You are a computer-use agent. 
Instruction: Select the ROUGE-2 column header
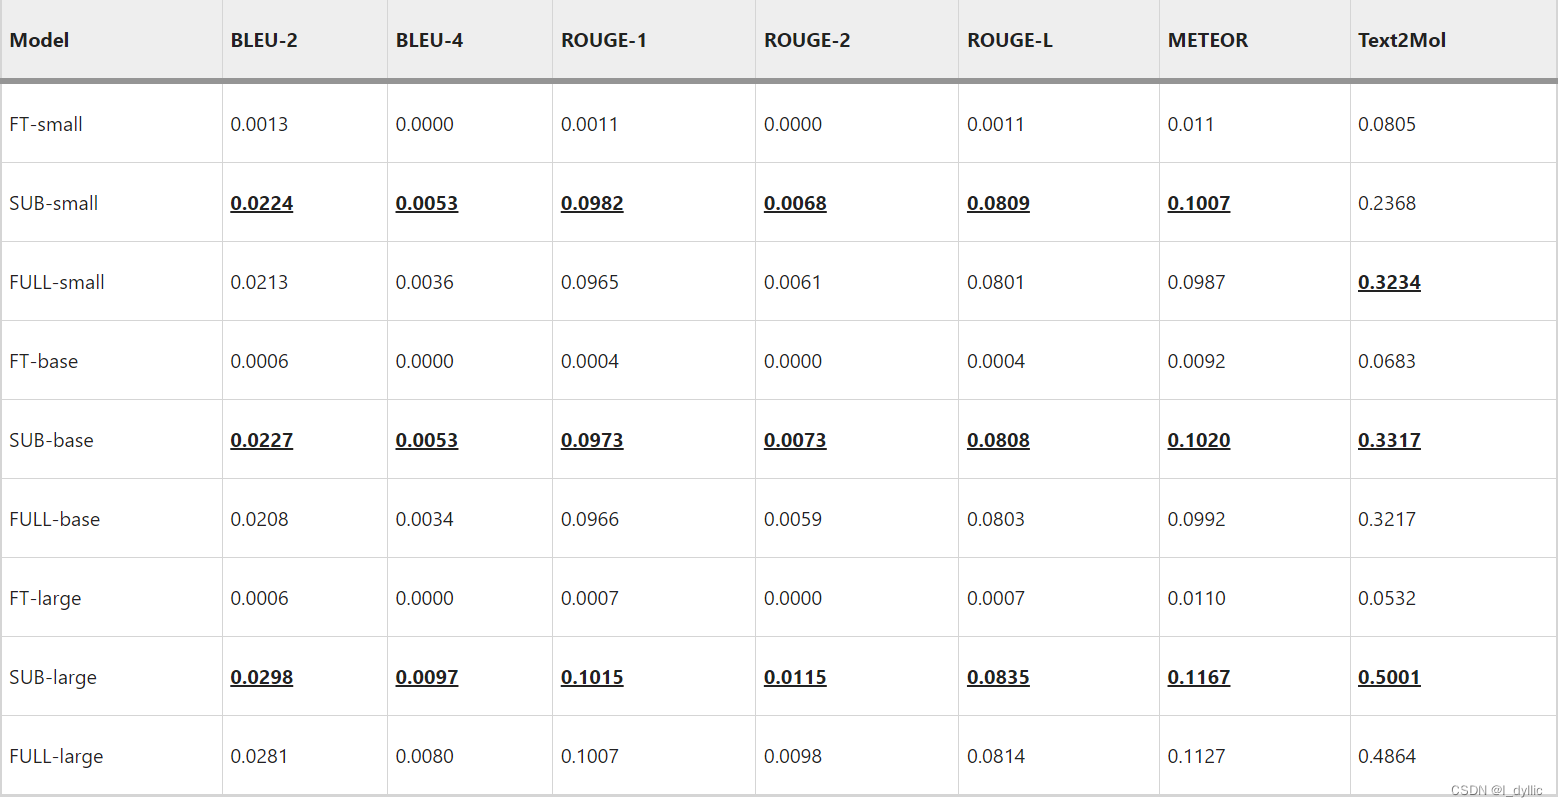pyautogui.click(x=807, y=41)
